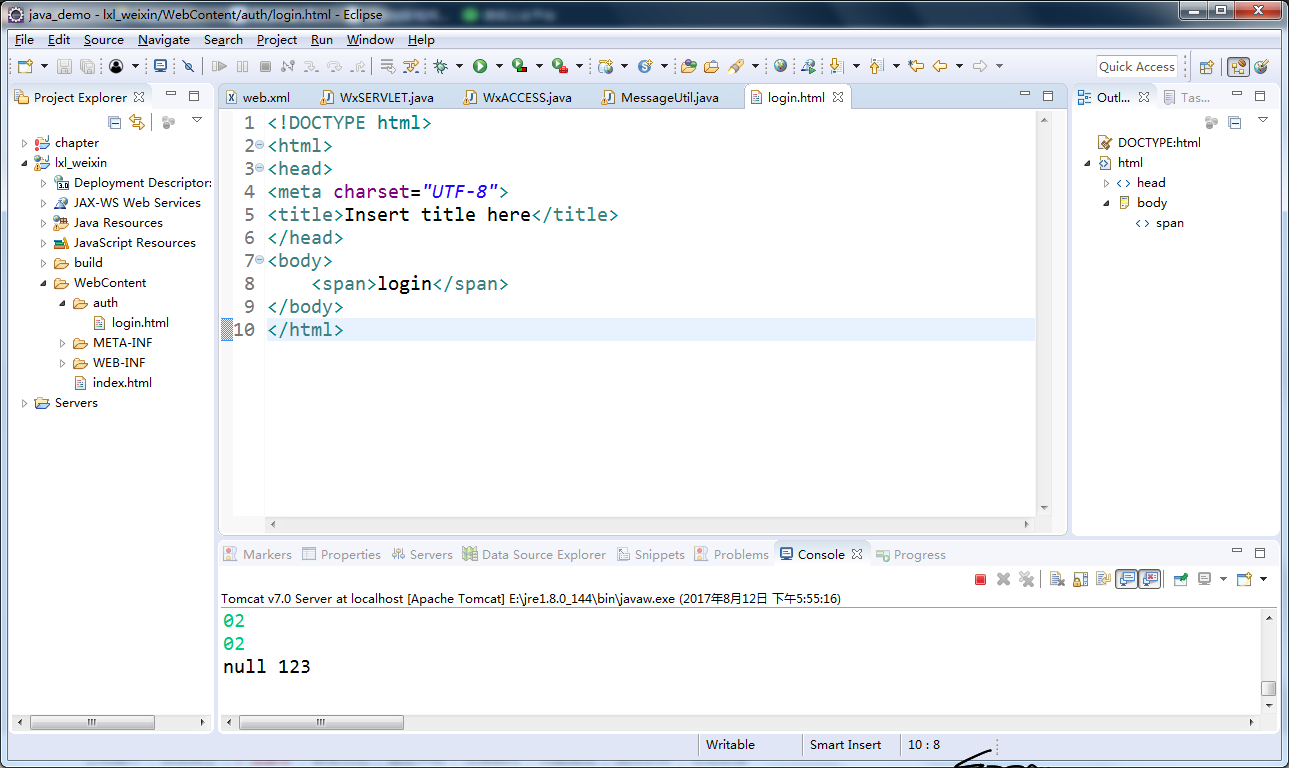Open the Window menu

click(370, 40)
